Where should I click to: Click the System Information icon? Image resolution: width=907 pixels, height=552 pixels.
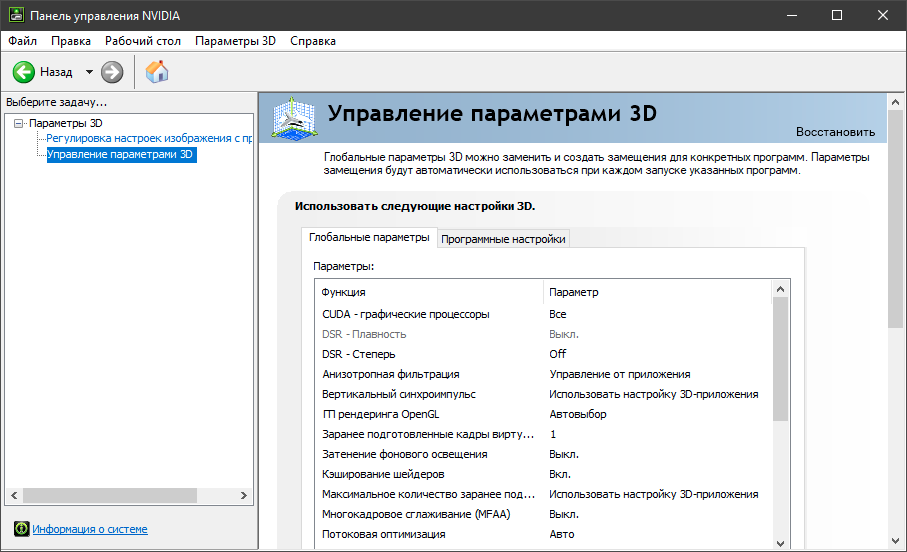(21, 528)
